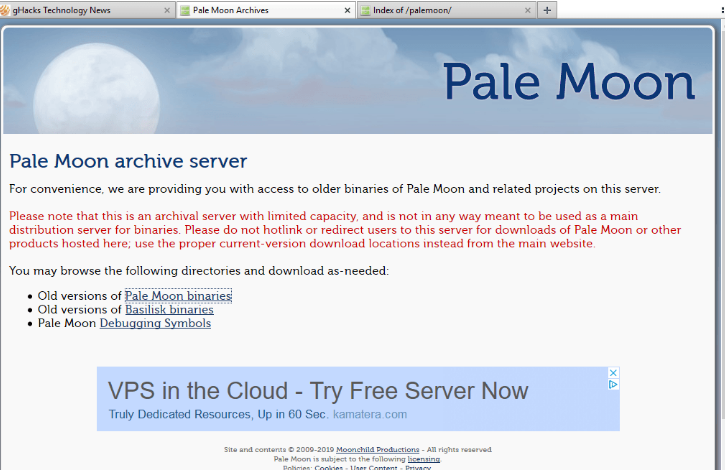
Task: Click the gHacks tab favicon
Action: point(5,10)
